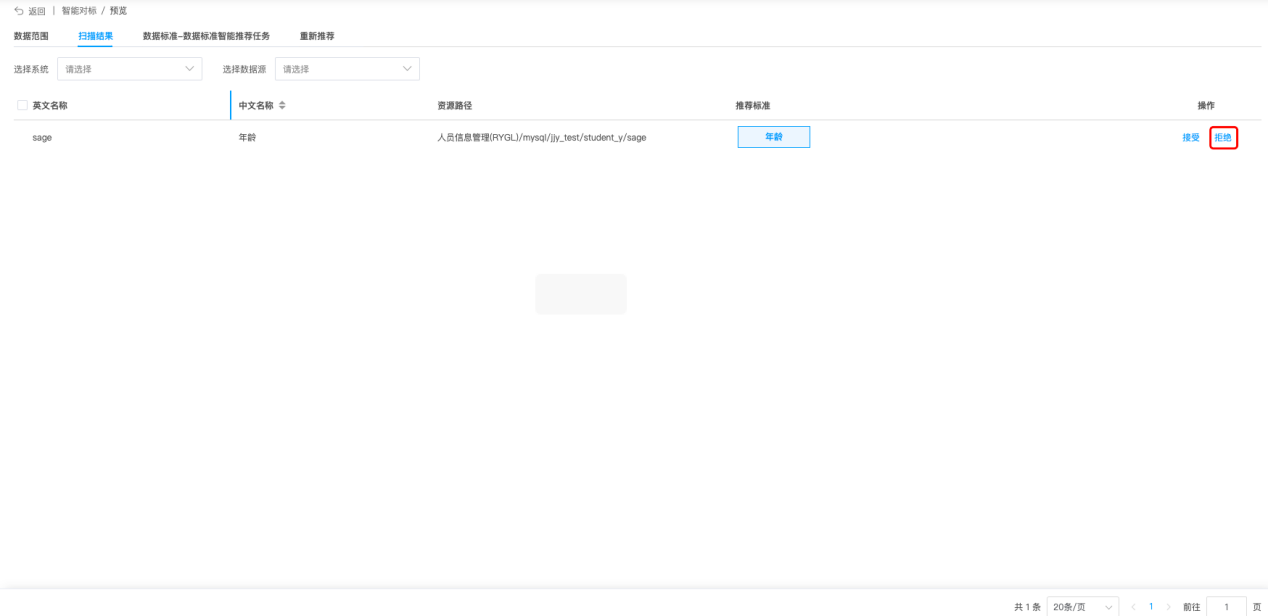Open the 20条/页 page size dropdown
This screenshot has height=616, width=1268.
1083,607
